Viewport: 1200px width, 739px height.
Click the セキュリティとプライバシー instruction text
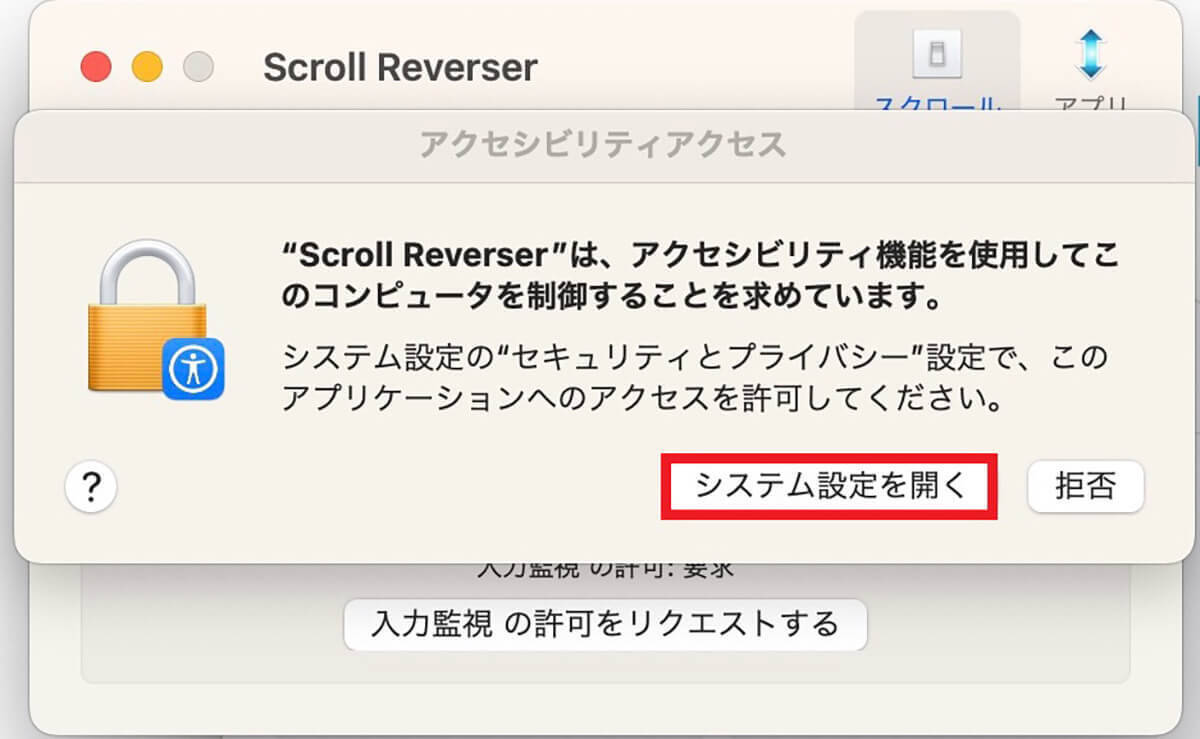pos(696,379)
